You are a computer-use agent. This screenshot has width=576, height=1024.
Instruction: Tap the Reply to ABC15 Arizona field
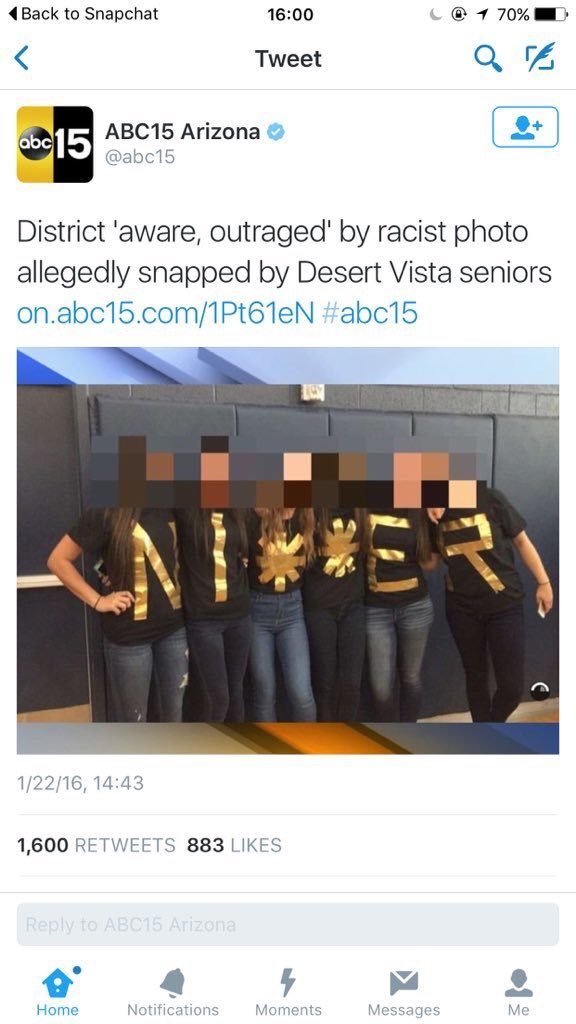pos(288,925)
